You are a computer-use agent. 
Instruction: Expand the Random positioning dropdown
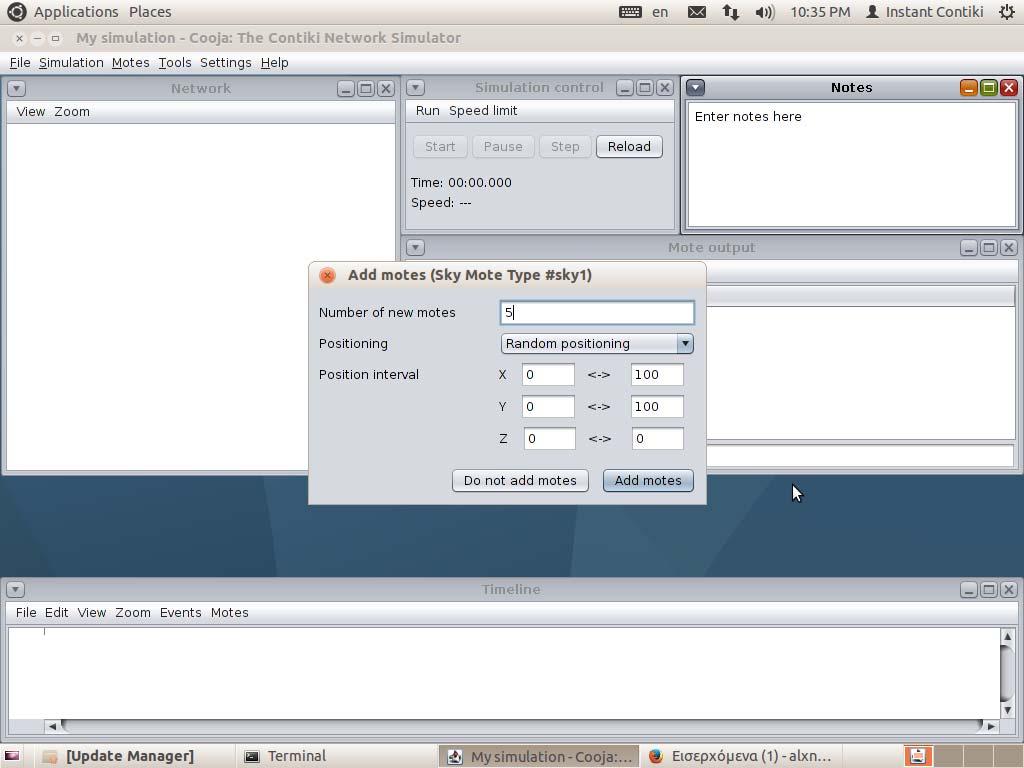(x=684, y=344)
